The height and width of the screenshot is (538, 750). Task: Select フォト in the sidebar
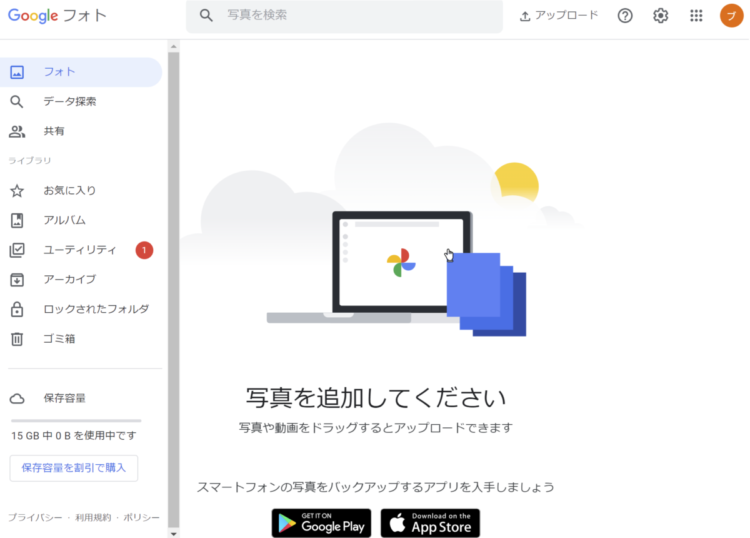pos(81,72)
